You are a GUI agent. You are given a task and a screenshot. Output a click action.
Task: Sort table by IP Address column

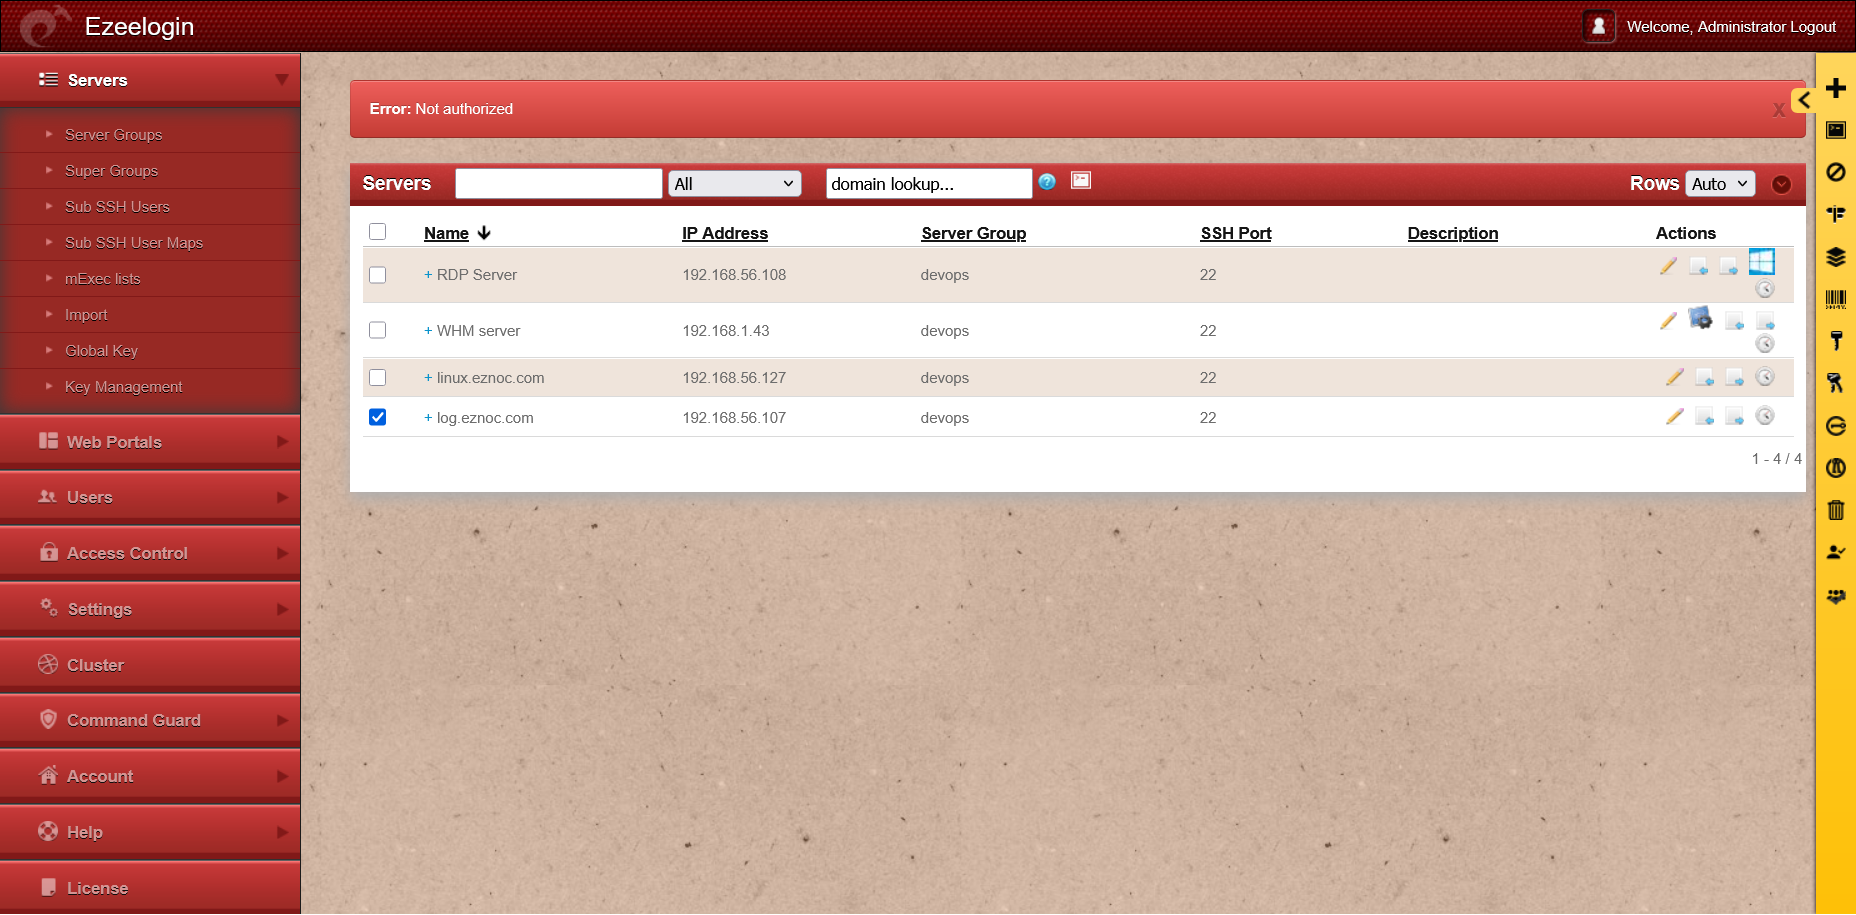point(724,233)
